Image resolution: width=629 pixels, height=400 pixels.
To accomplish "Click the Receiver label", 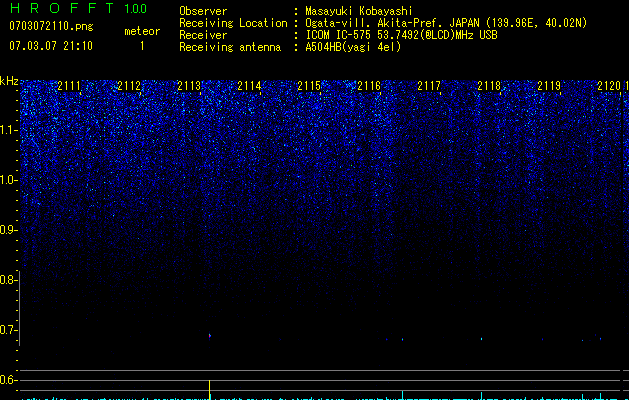I will tap(203, 35).
